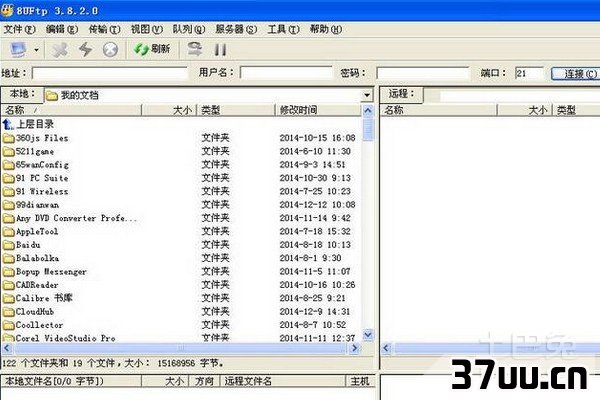Select the Bopup Messenger folder icon

(x=8, y=272)
